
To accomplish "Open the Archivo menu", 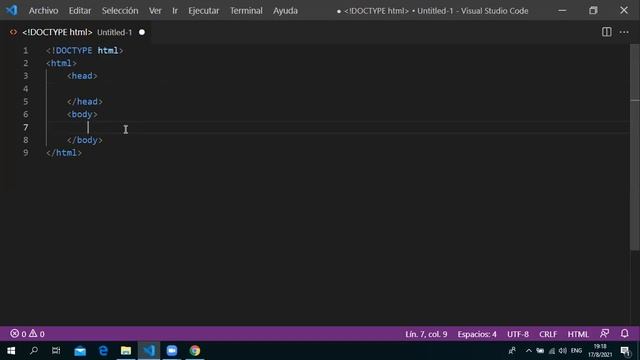I will point(43,11).
